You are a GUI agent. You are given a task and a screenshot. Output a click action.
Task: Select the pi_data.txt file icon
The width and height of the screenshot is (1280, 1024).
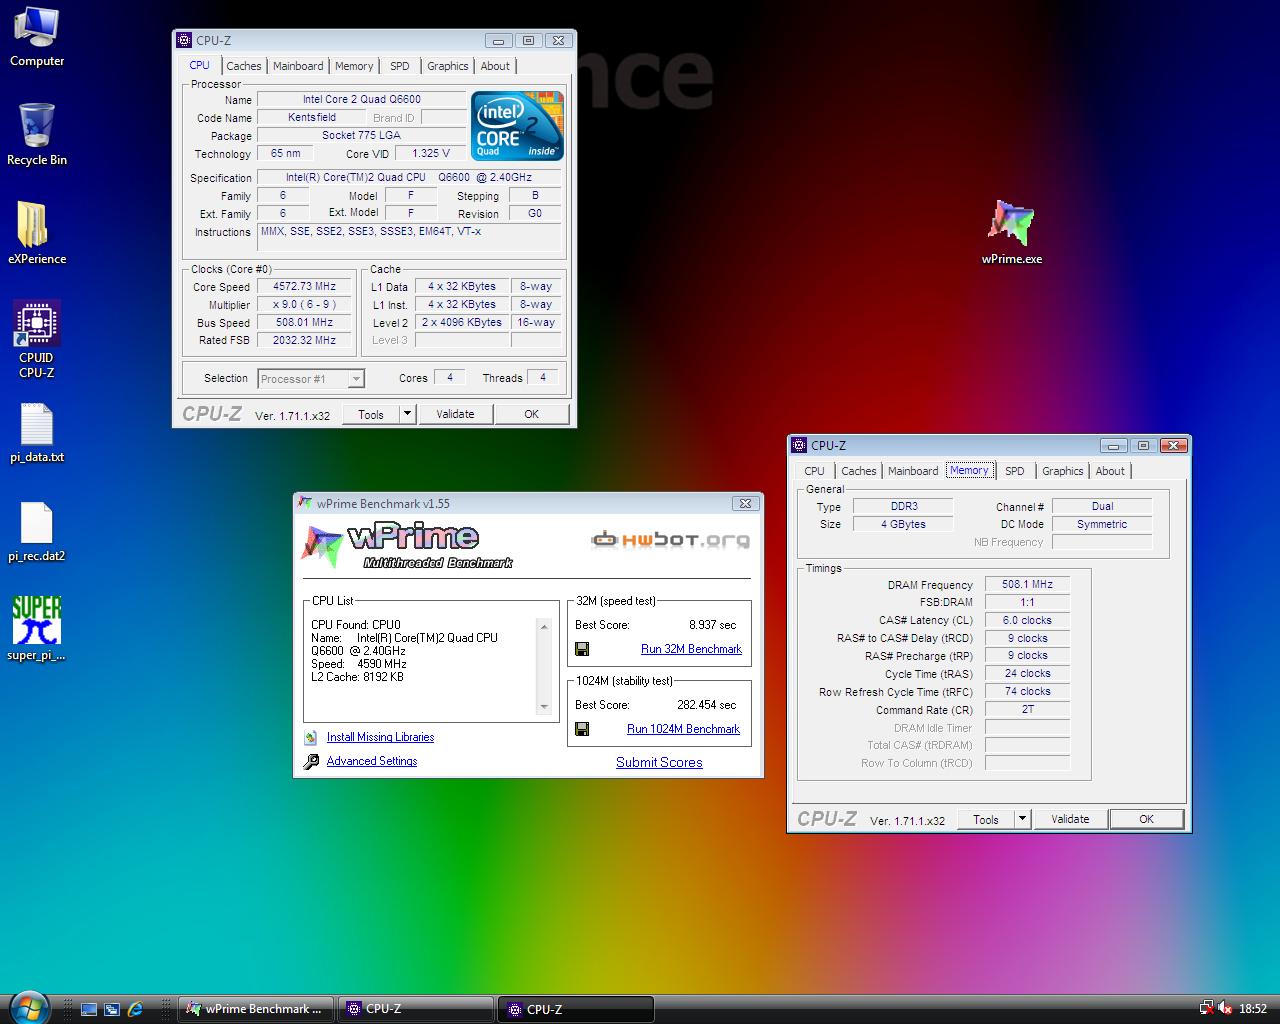[37, 433]
